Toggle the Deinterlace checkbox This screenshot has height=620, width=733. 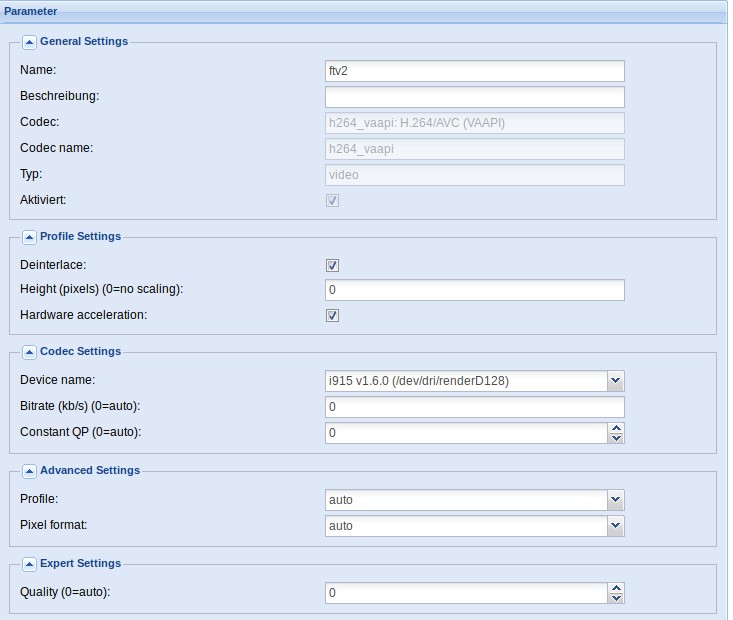click(x=332, y=266)
